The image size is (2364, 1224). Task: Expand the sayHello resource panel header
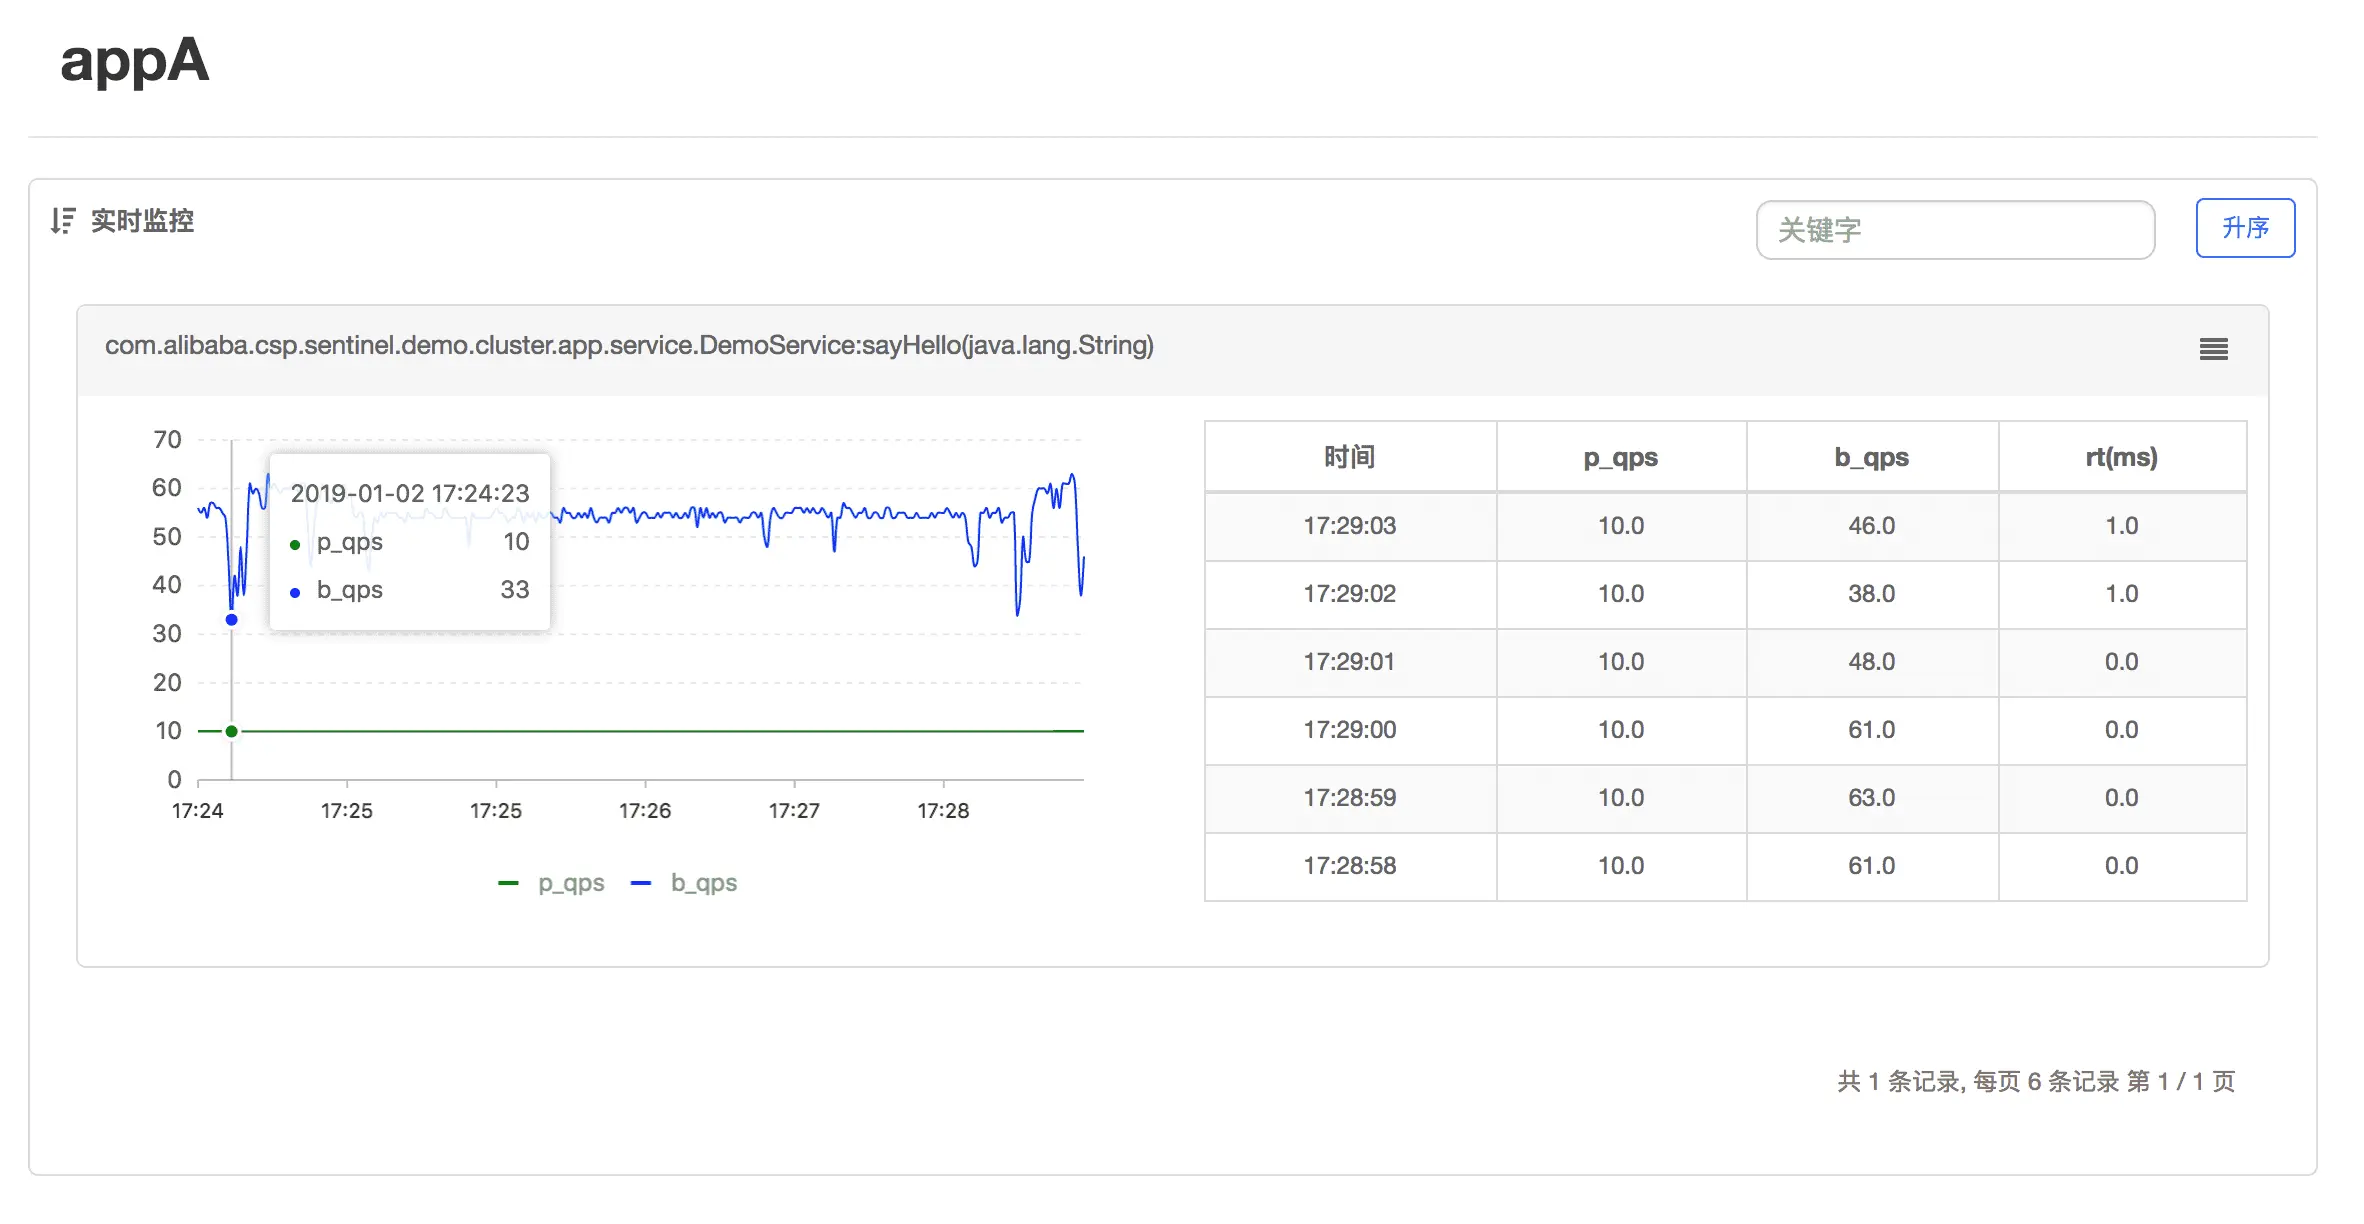628,345
